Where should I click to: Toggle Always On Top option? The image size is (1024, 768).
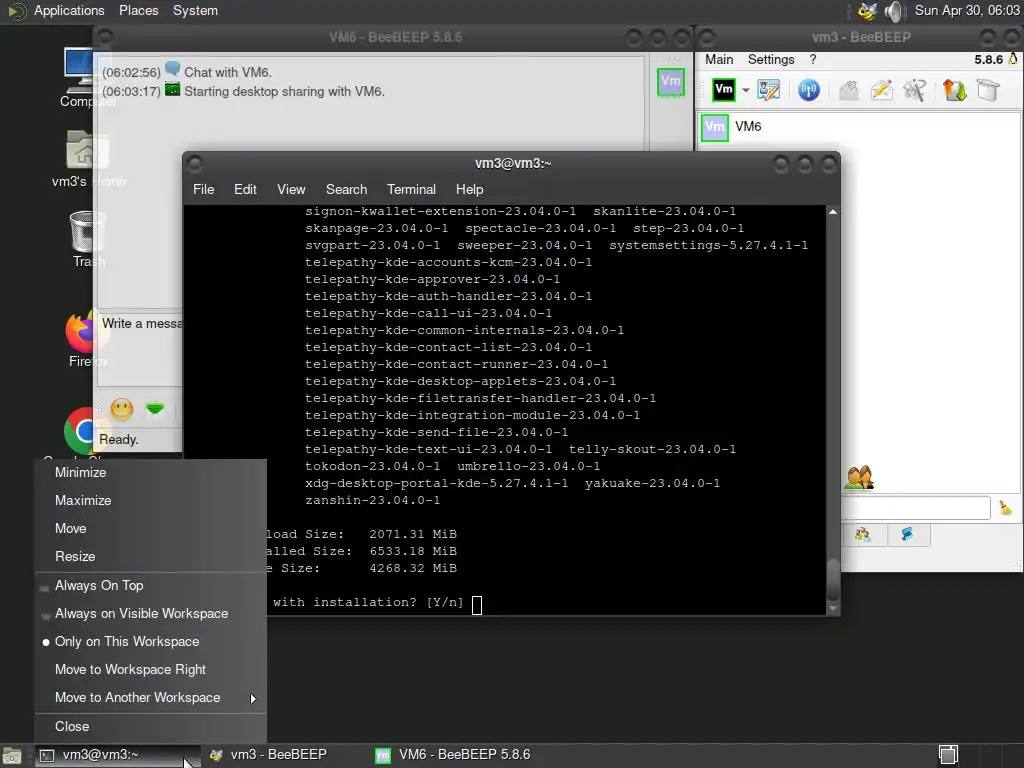(x=150, y=586)
